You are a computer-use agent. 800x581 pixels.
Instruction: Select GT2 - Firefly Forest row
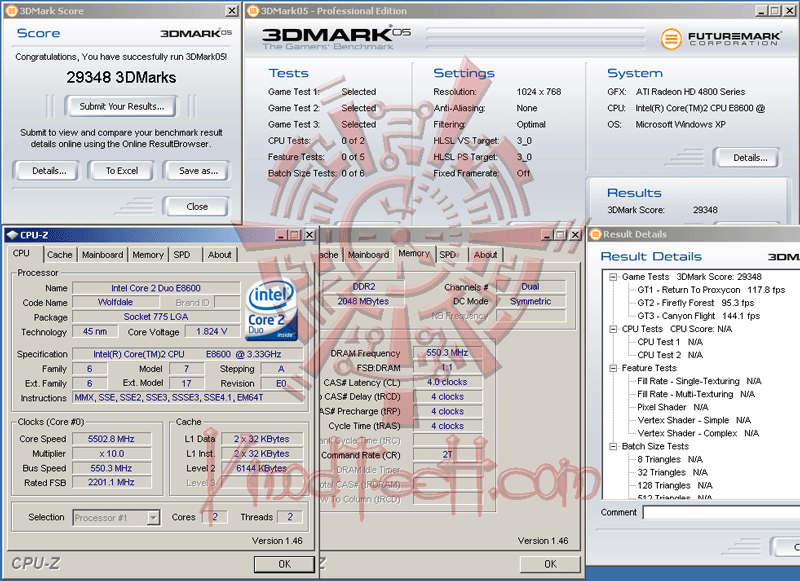(x=695, y=303)
